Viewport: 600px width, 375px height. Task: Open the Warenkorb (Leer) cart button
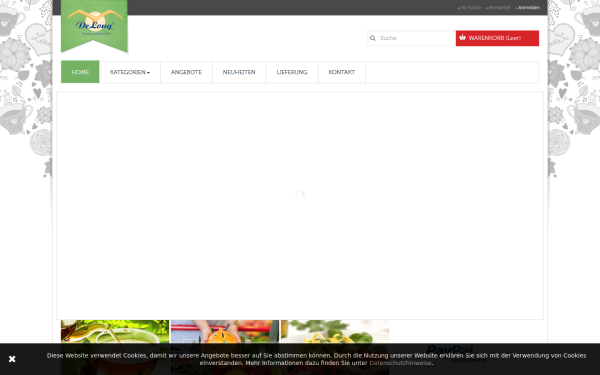(x=497, y=38)
